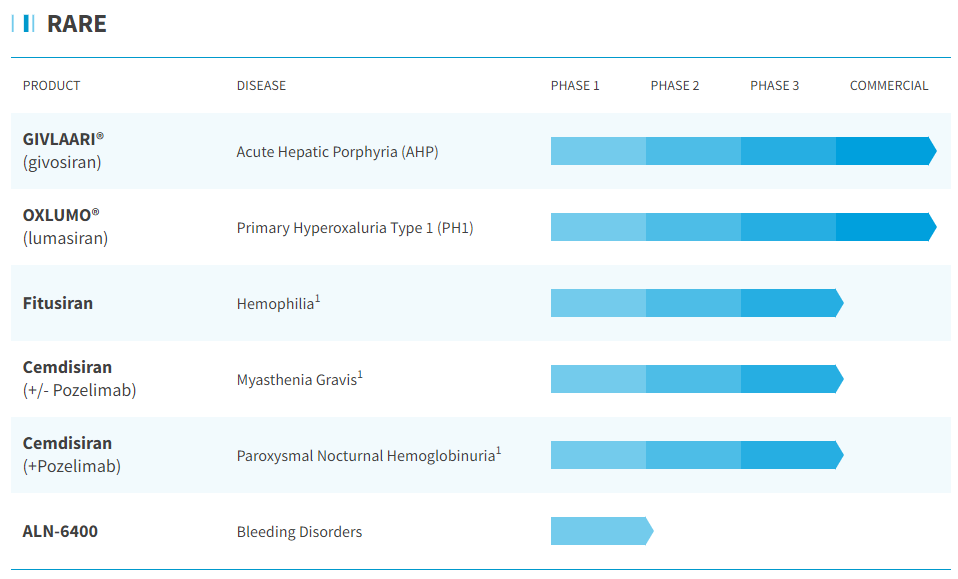Click the Hemophilia footnote superscript 1
This screenshot has width=958, height=579.
tap(318, 298)
